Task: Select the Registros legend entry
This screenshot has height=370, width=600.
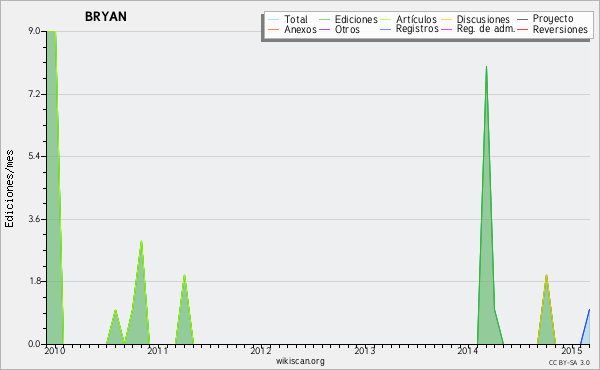Action: click(409, 29)
